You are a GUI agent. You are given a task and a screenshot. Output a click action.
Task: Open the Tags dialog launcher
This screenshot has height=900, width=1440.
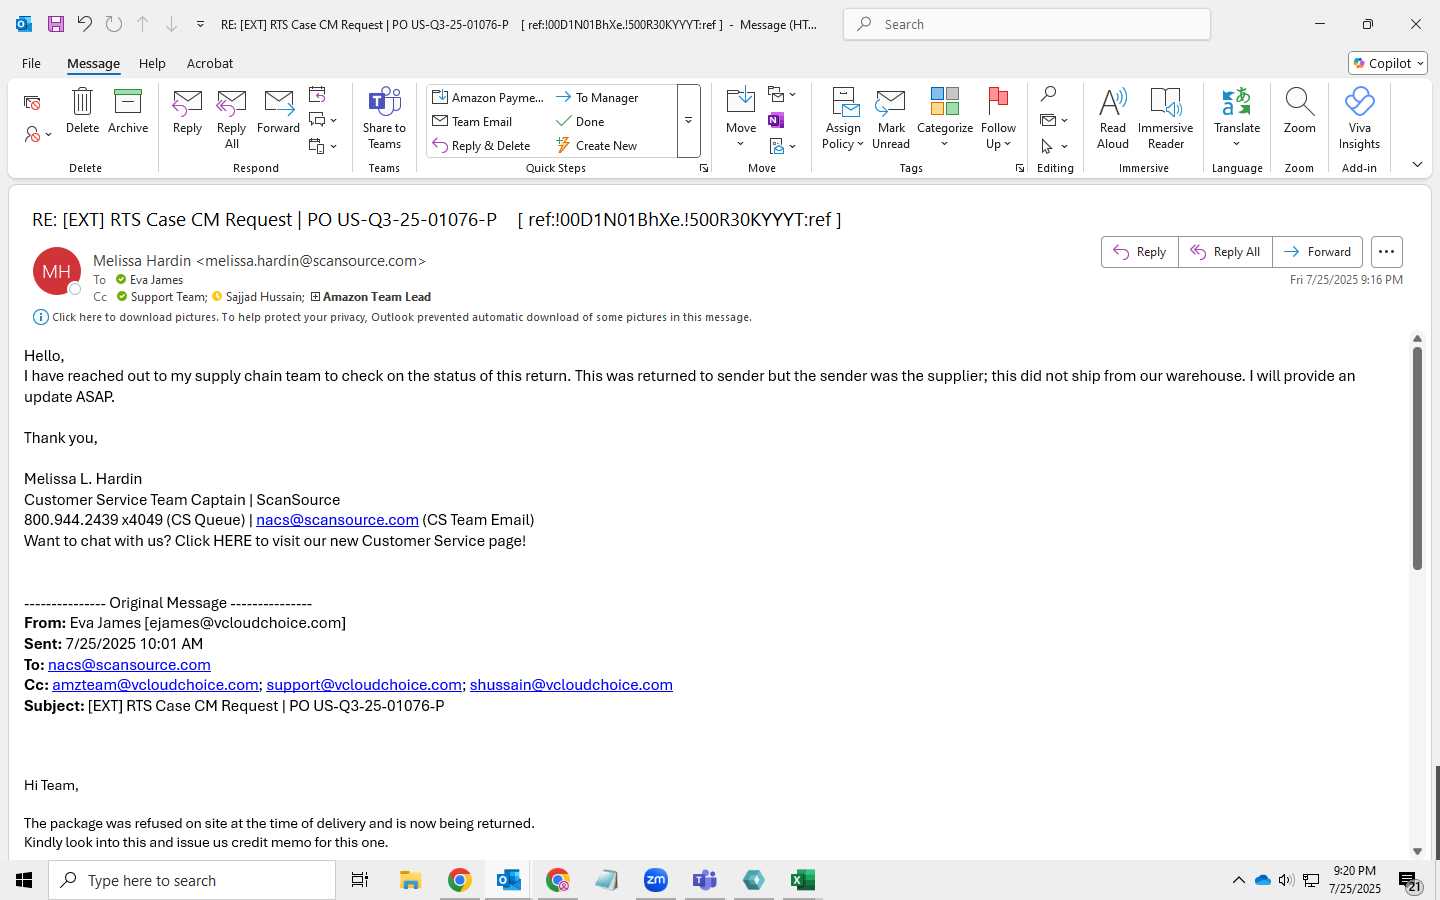pyautogui.click(x=1020, y=168)
